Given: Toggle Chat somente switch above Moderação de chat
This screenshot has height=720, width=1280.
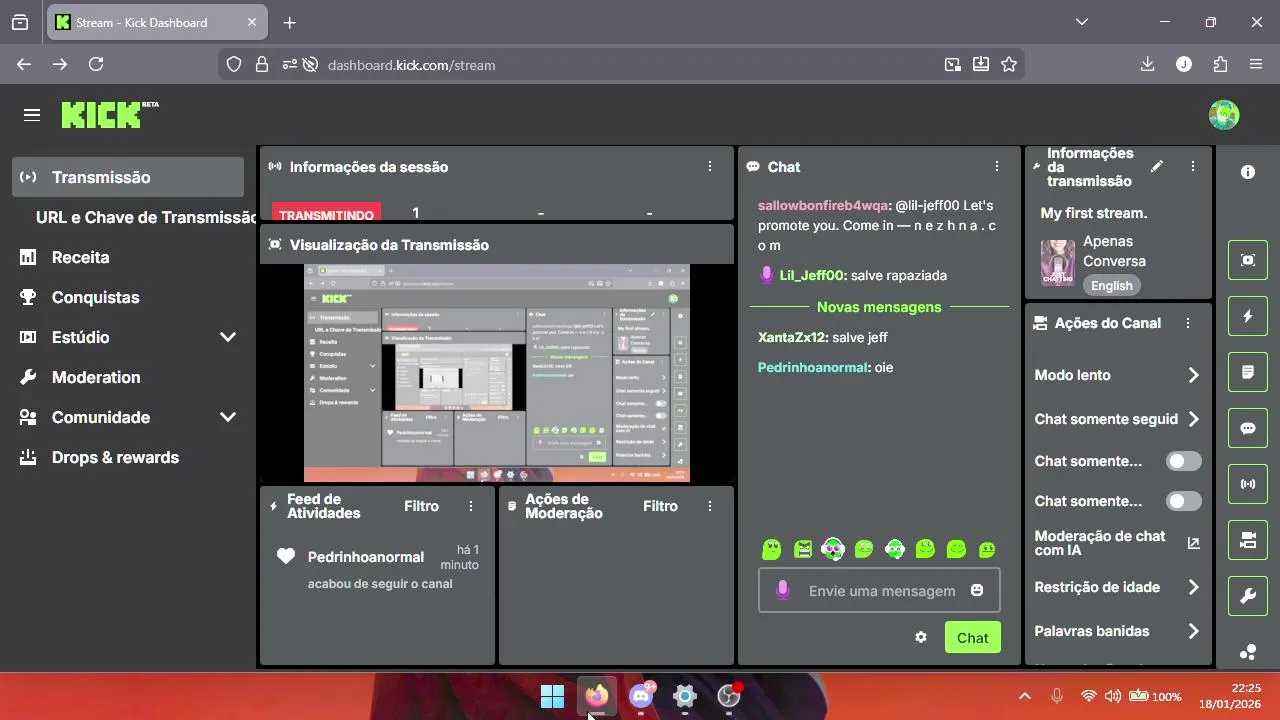Looking at the screenshot, I should point(1184,501).
